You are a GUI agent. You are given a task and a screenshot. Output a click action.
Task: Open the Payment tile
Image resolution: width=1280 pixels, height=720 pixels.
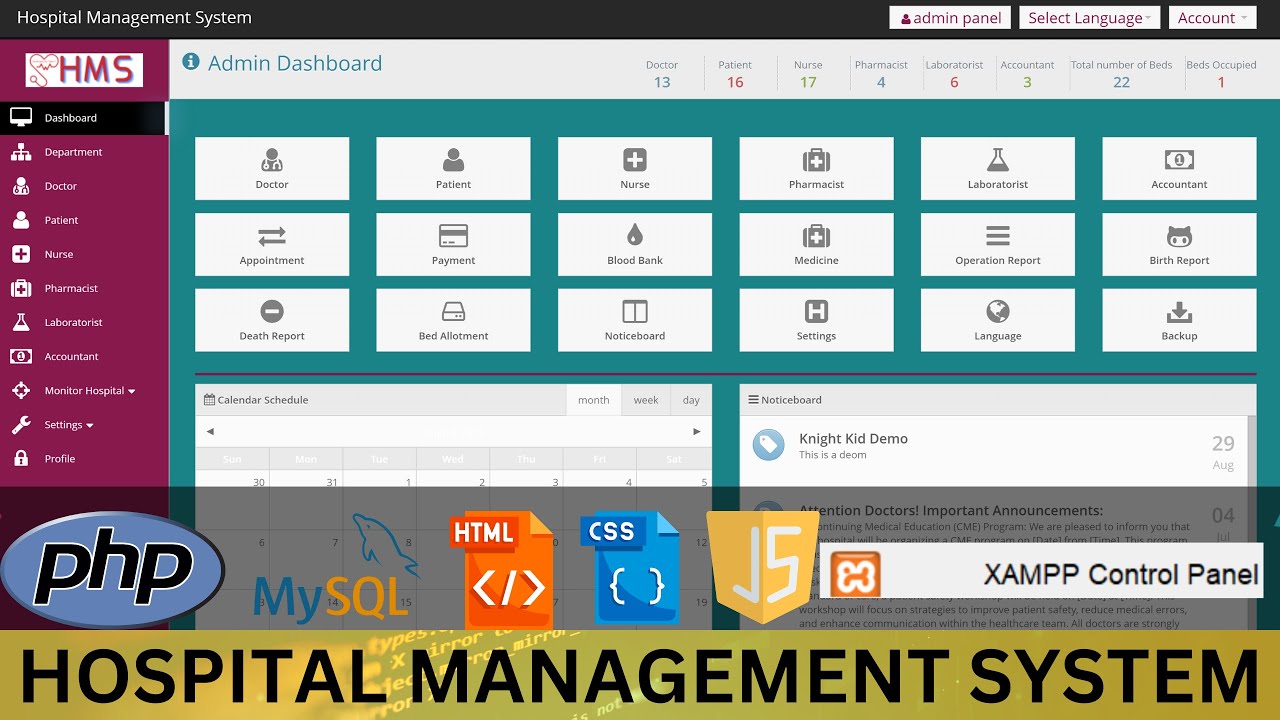pyautogui.click(x=453, y=245)
